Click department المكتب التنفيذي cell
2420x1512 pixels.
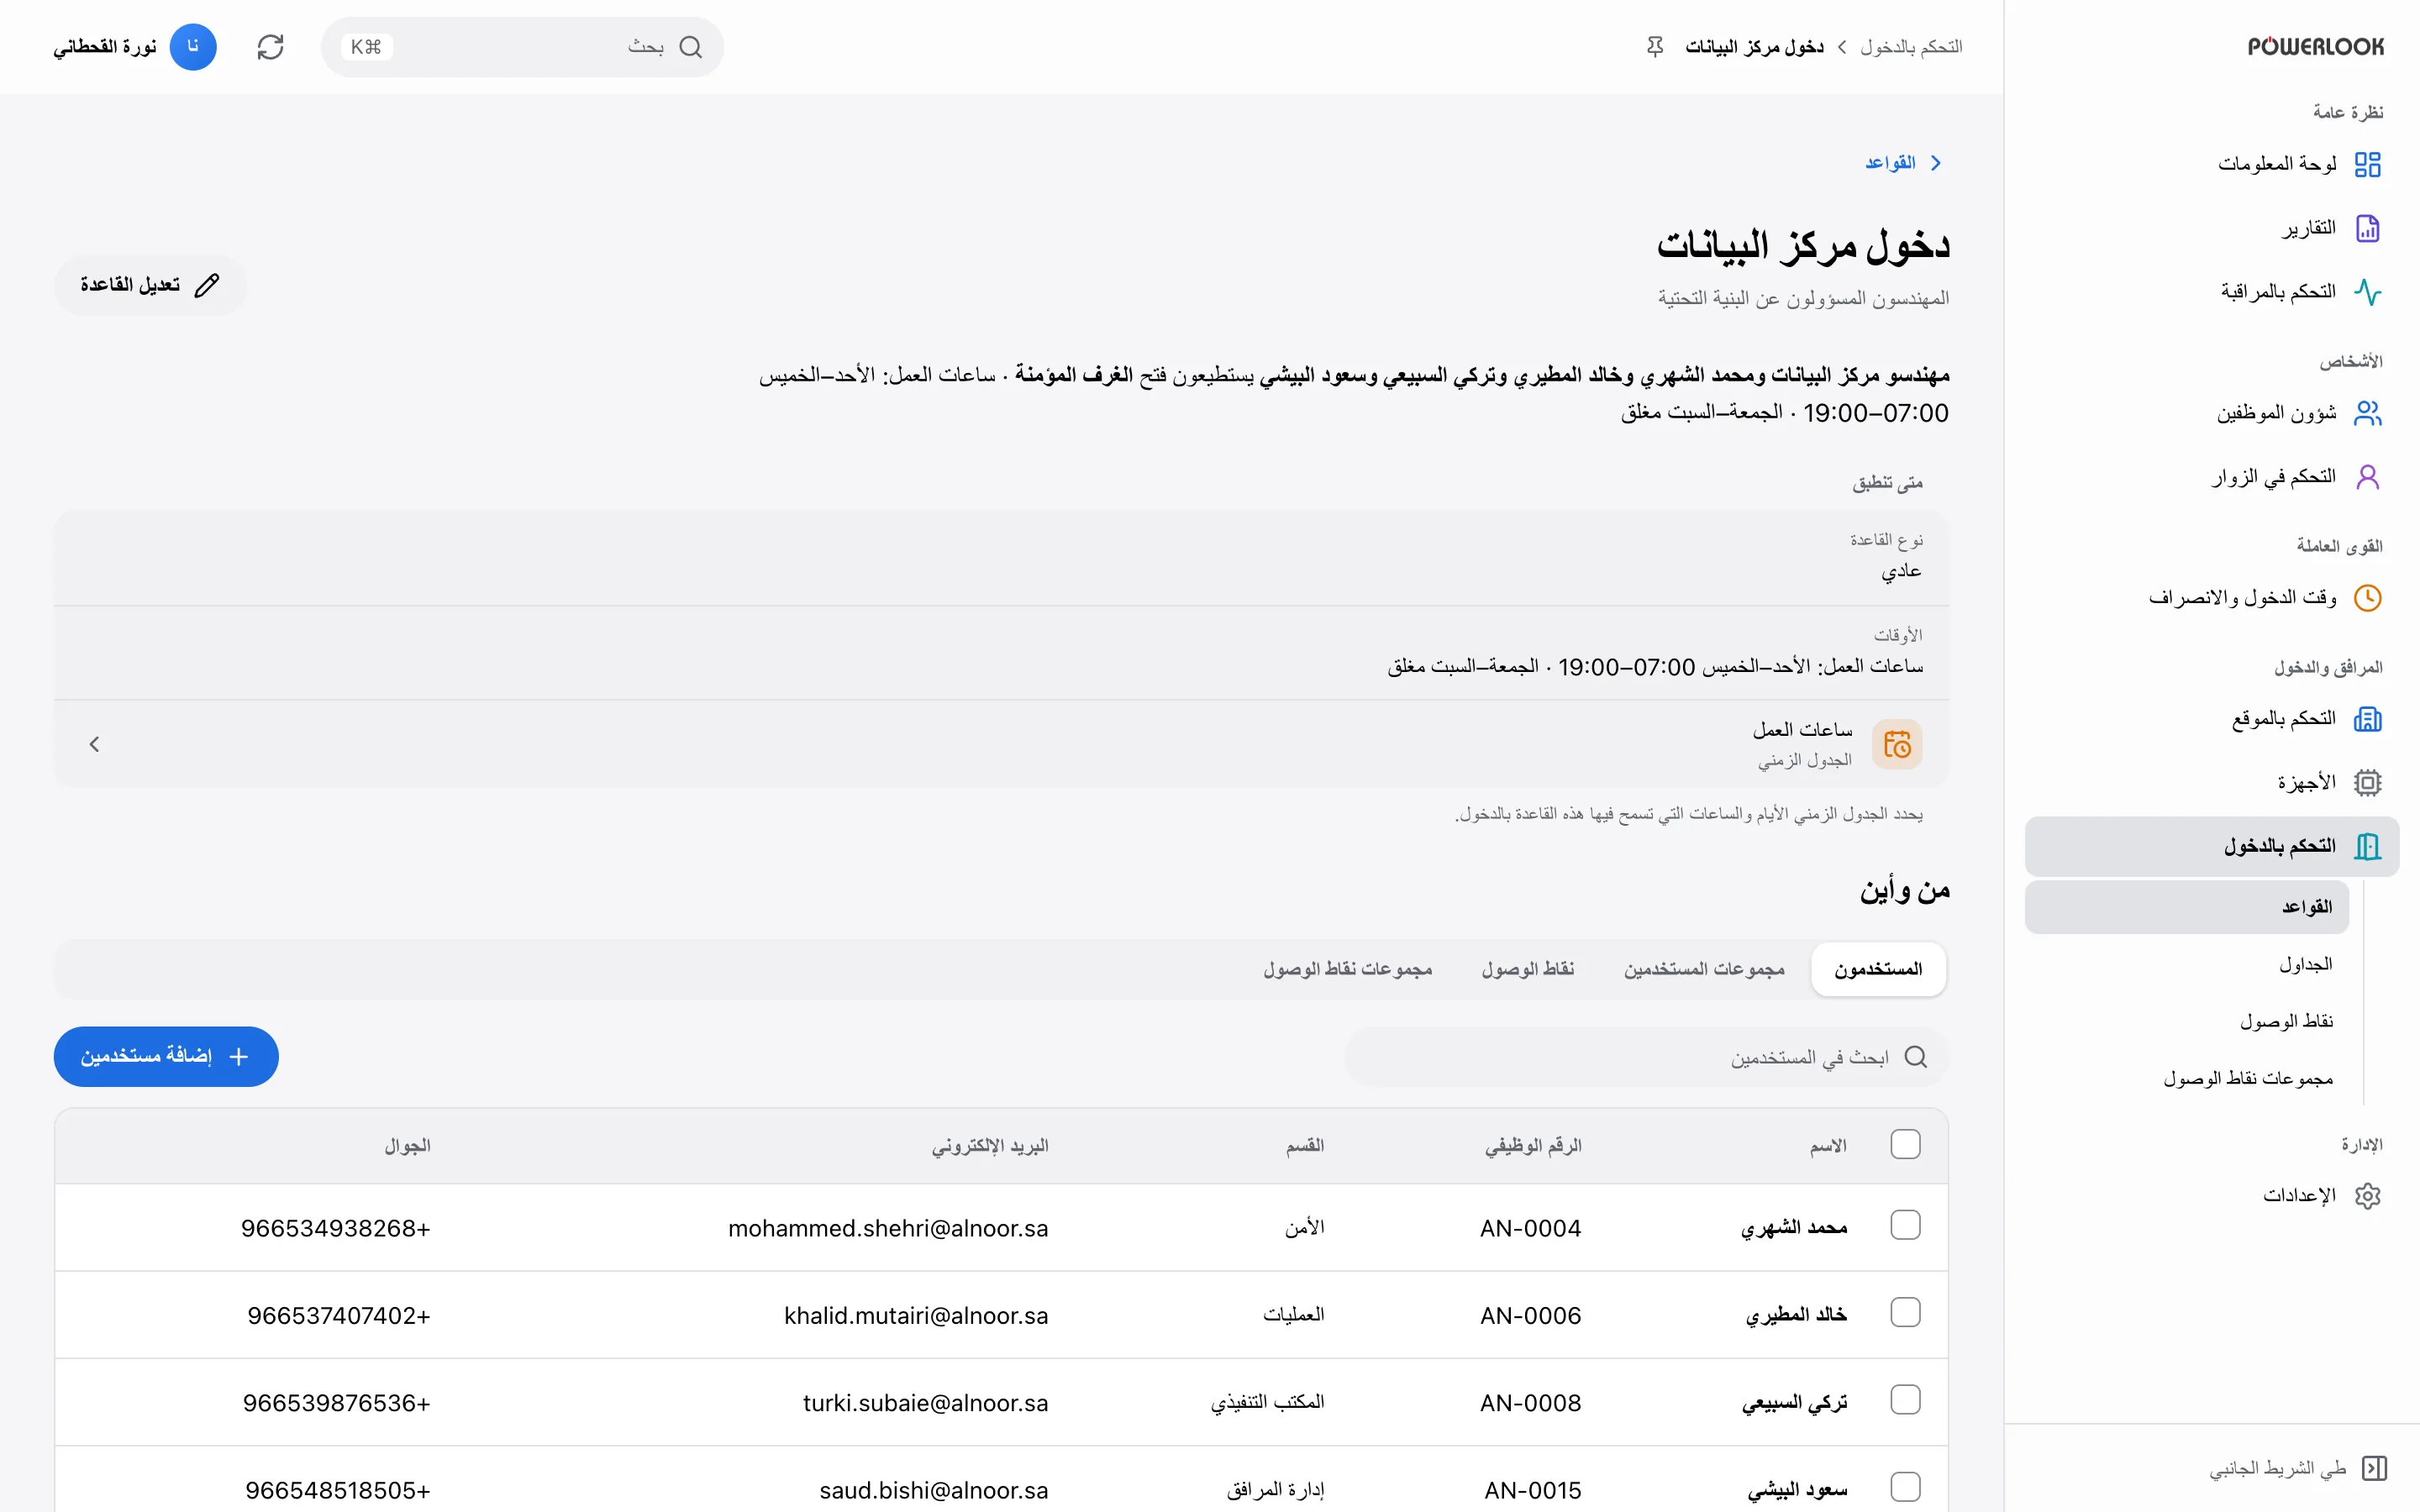point(1267,1402)
